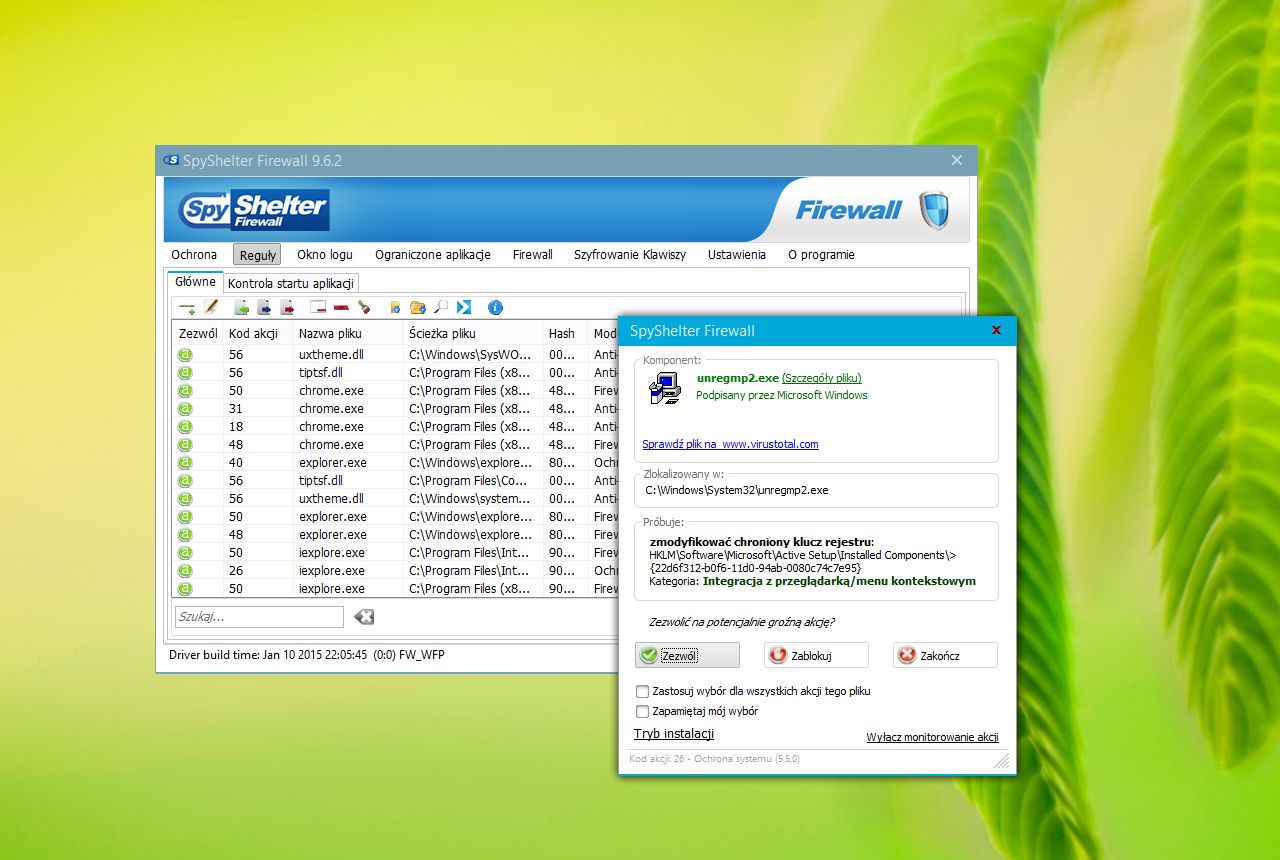Click the unregmp2.exe file name in dialog
This screenshot has height=860, width=1280.
(737, 378)
